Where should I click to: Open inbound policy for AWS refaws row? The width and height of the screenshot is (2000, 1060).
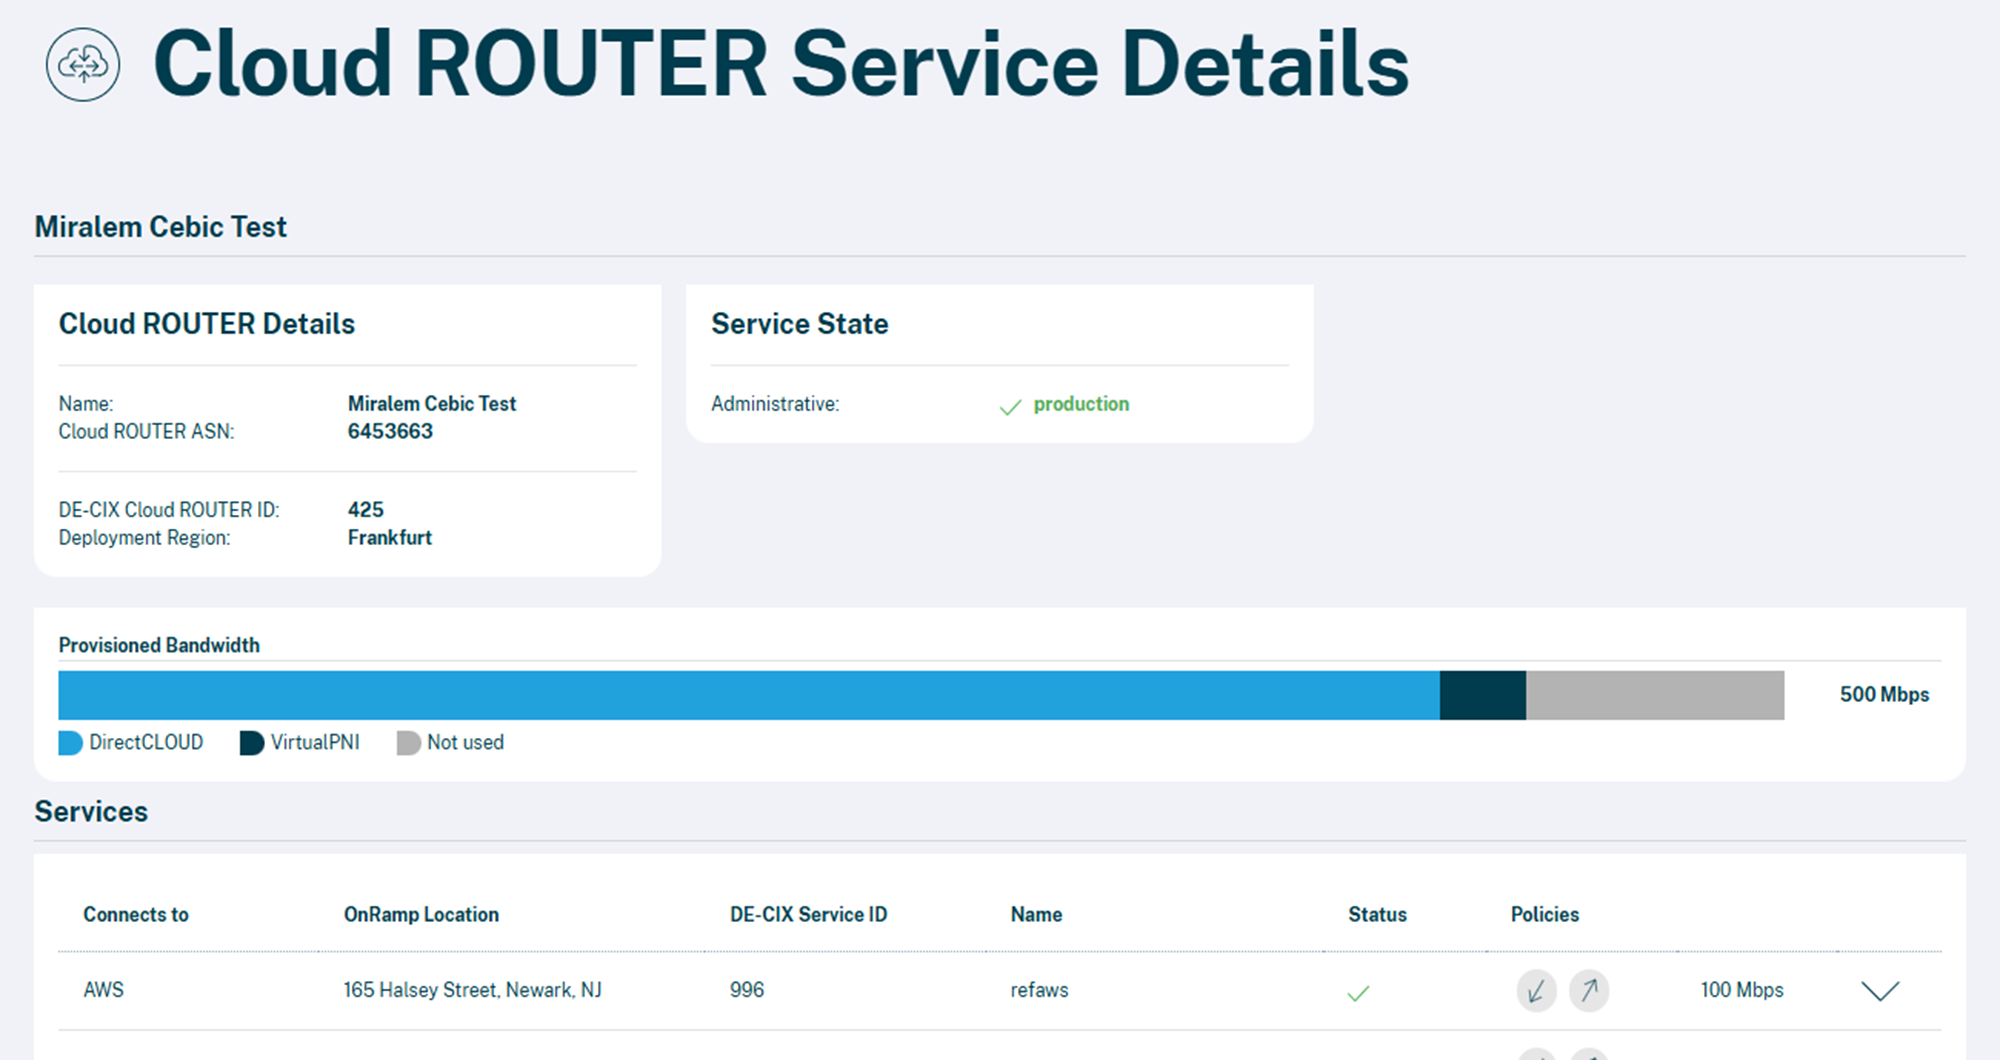click(x=1536, y=991)
